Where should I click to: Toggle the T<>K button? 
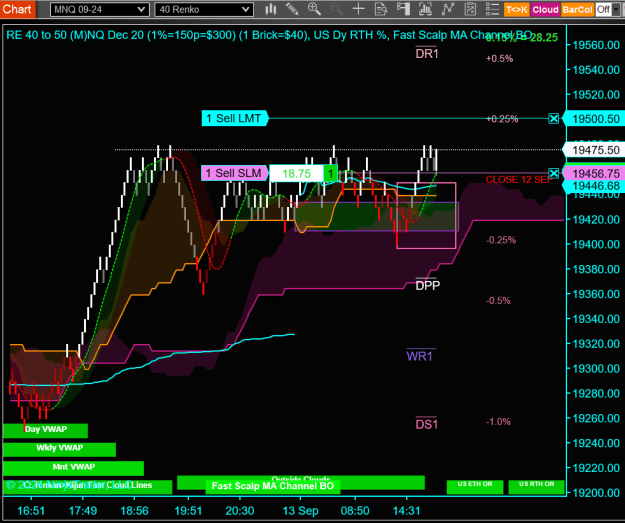click(x=517, y=10)
